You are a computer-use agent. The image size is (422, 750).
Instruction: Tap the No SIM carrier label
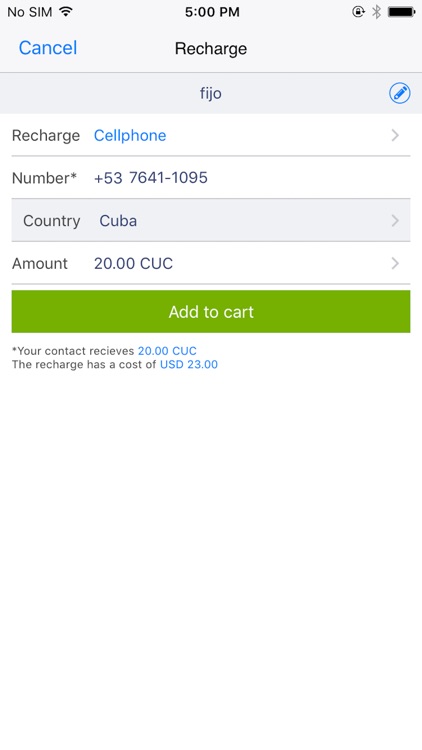(30, 12)
